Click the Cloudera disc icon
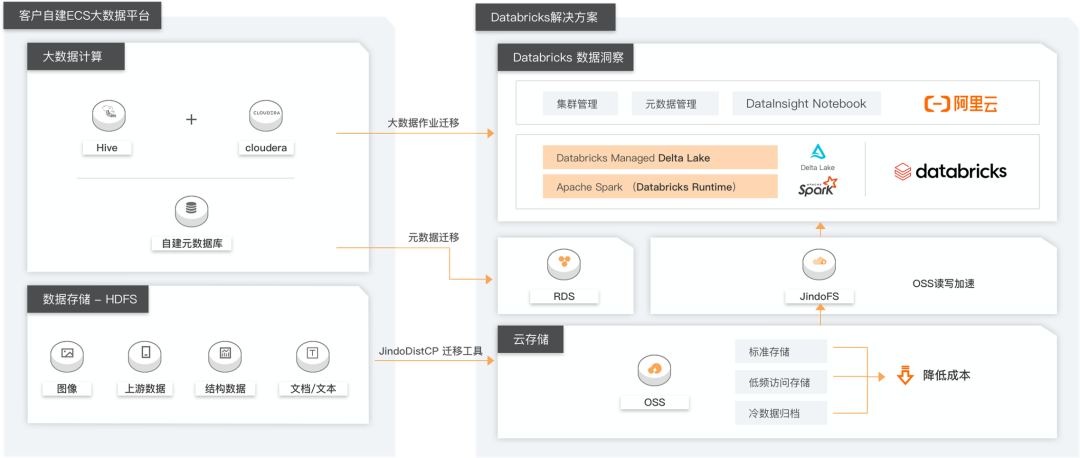 click(266, 116)
